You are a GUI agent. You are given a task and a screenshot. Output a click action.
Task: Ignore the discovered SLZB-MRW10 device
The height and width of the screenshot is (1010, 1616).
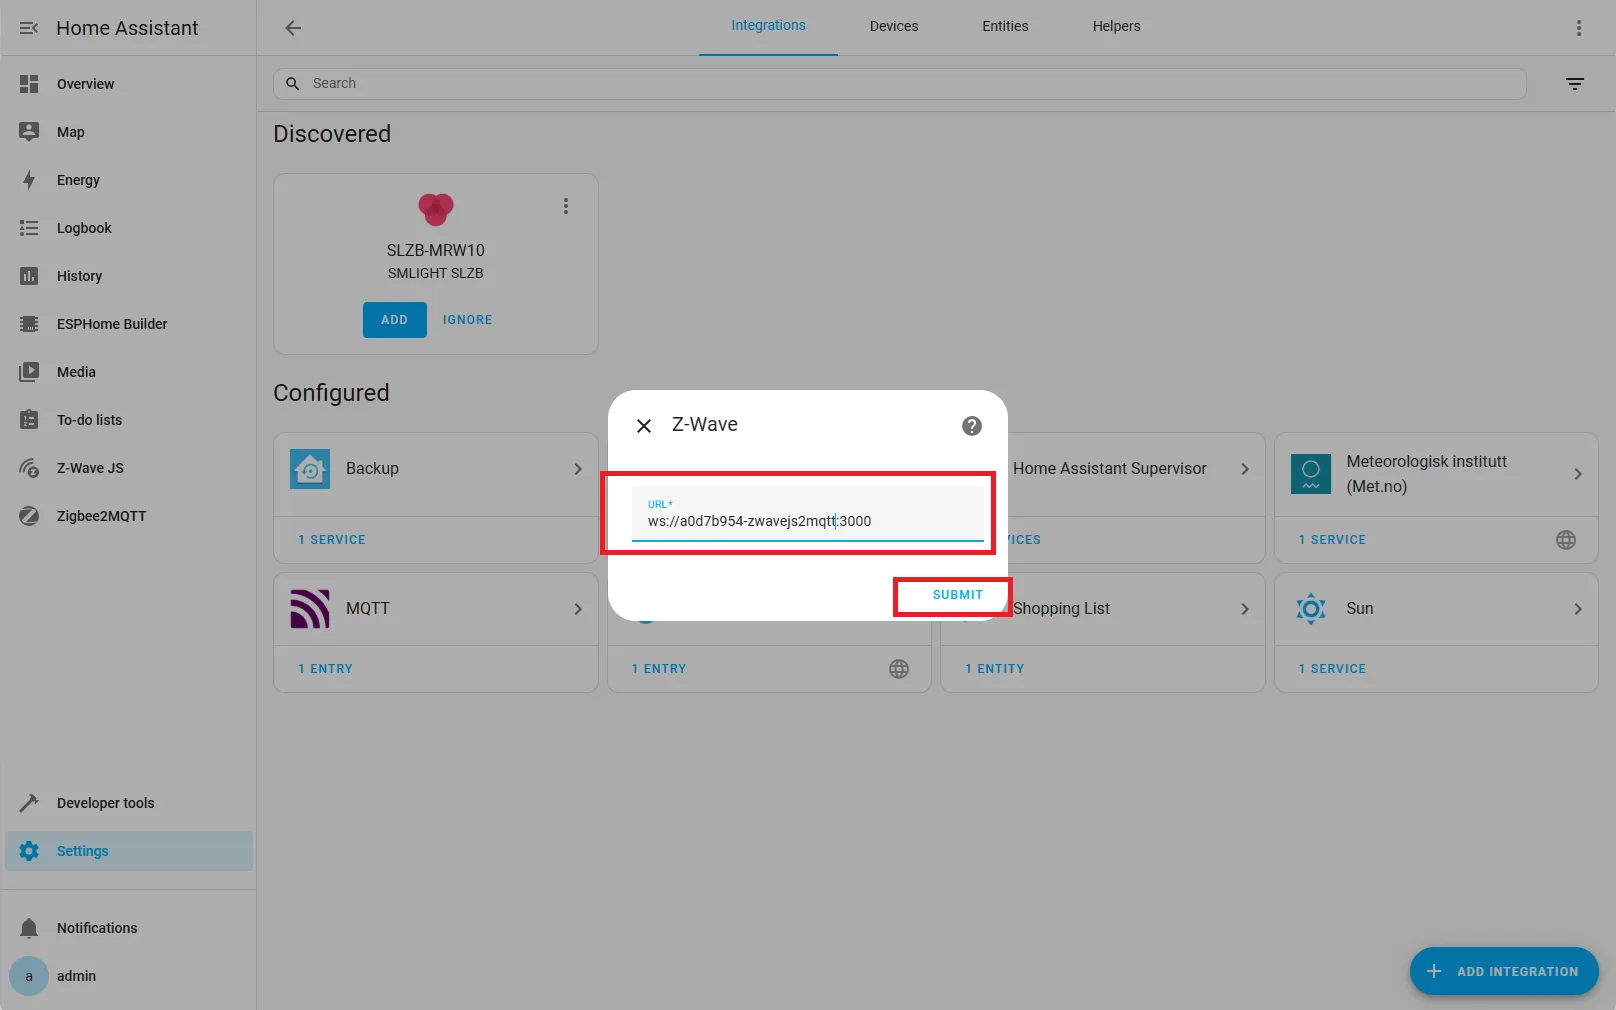pos(467,319)
